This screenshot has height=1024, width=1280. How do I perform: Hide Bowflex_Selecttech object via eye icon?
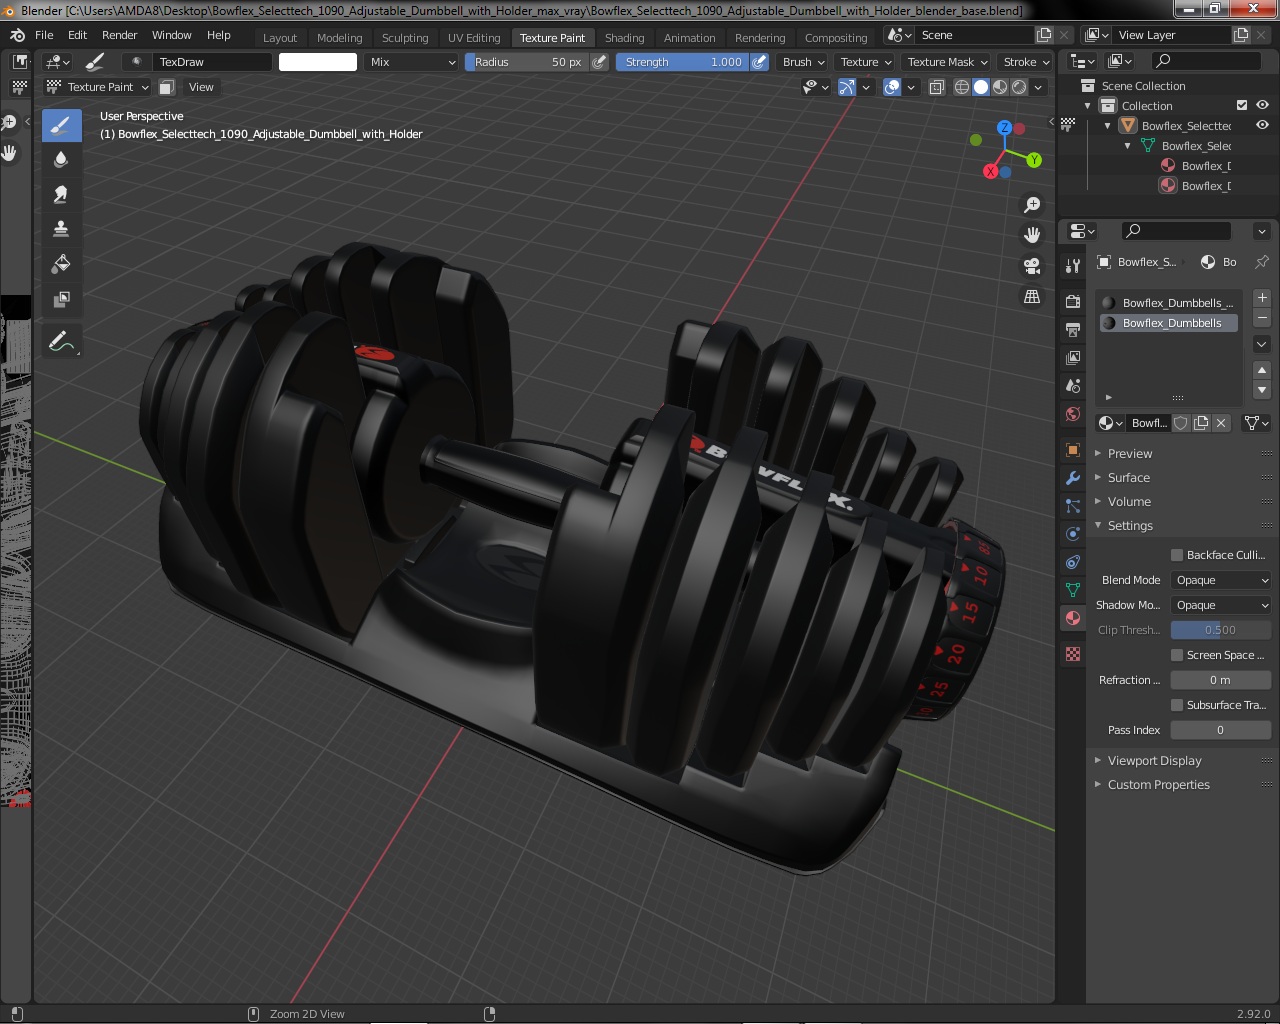pos(1263,125)
